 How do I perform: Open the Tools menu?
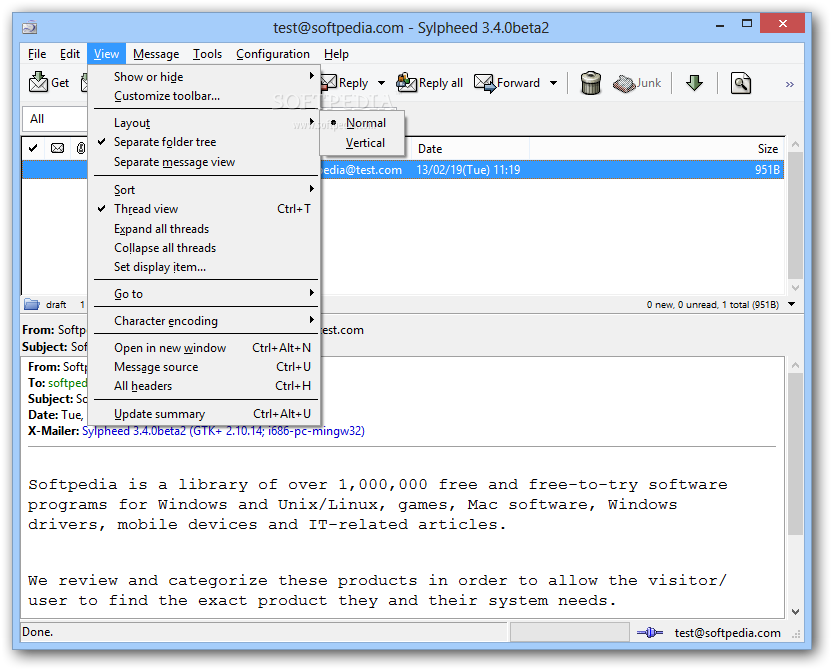207,54
